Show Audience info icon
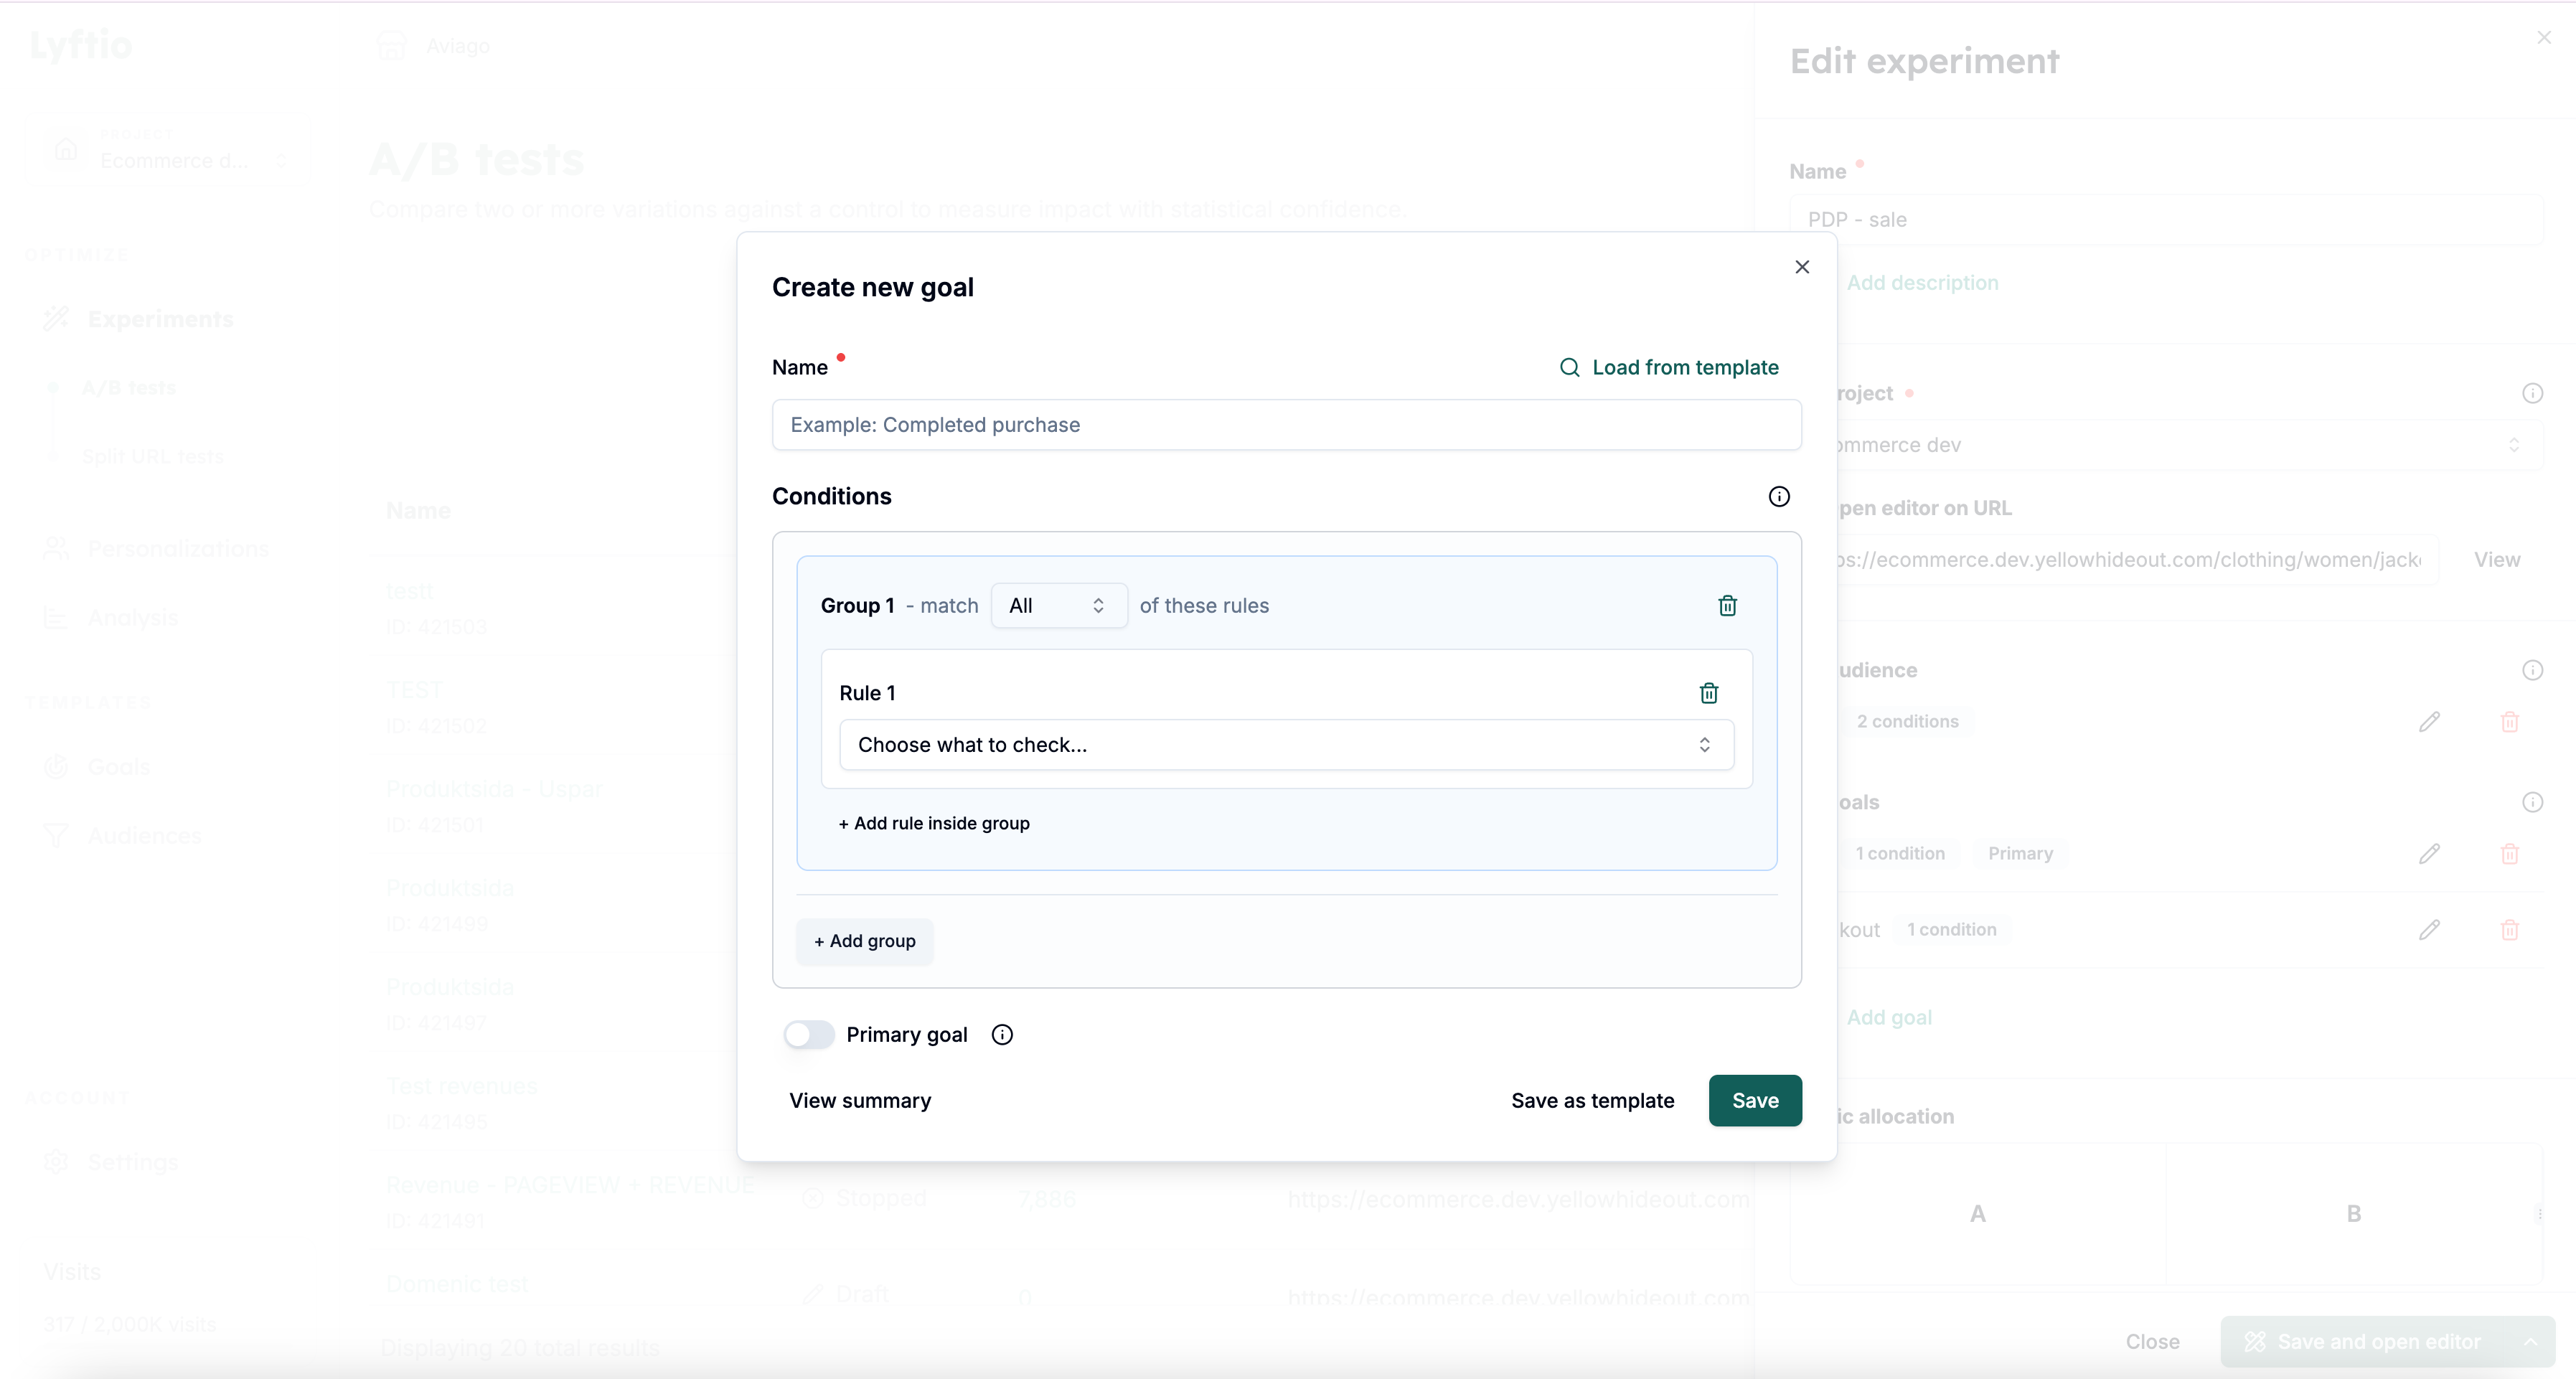Screen dimensions: 2576x1379 2532,670
